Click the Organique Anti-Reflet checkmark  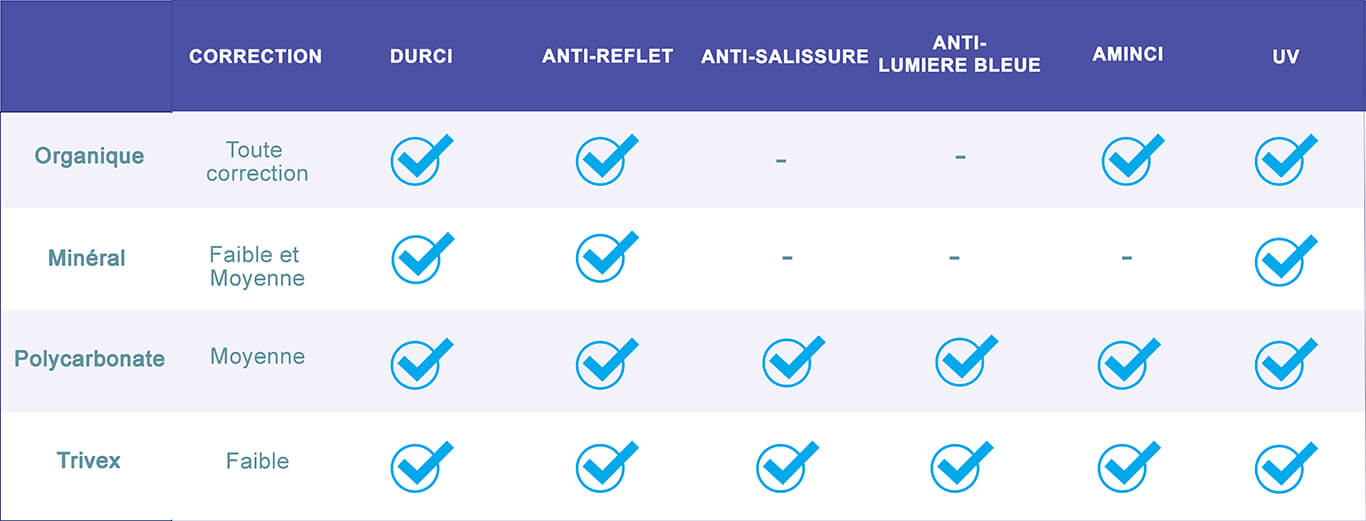coord(606,160)
